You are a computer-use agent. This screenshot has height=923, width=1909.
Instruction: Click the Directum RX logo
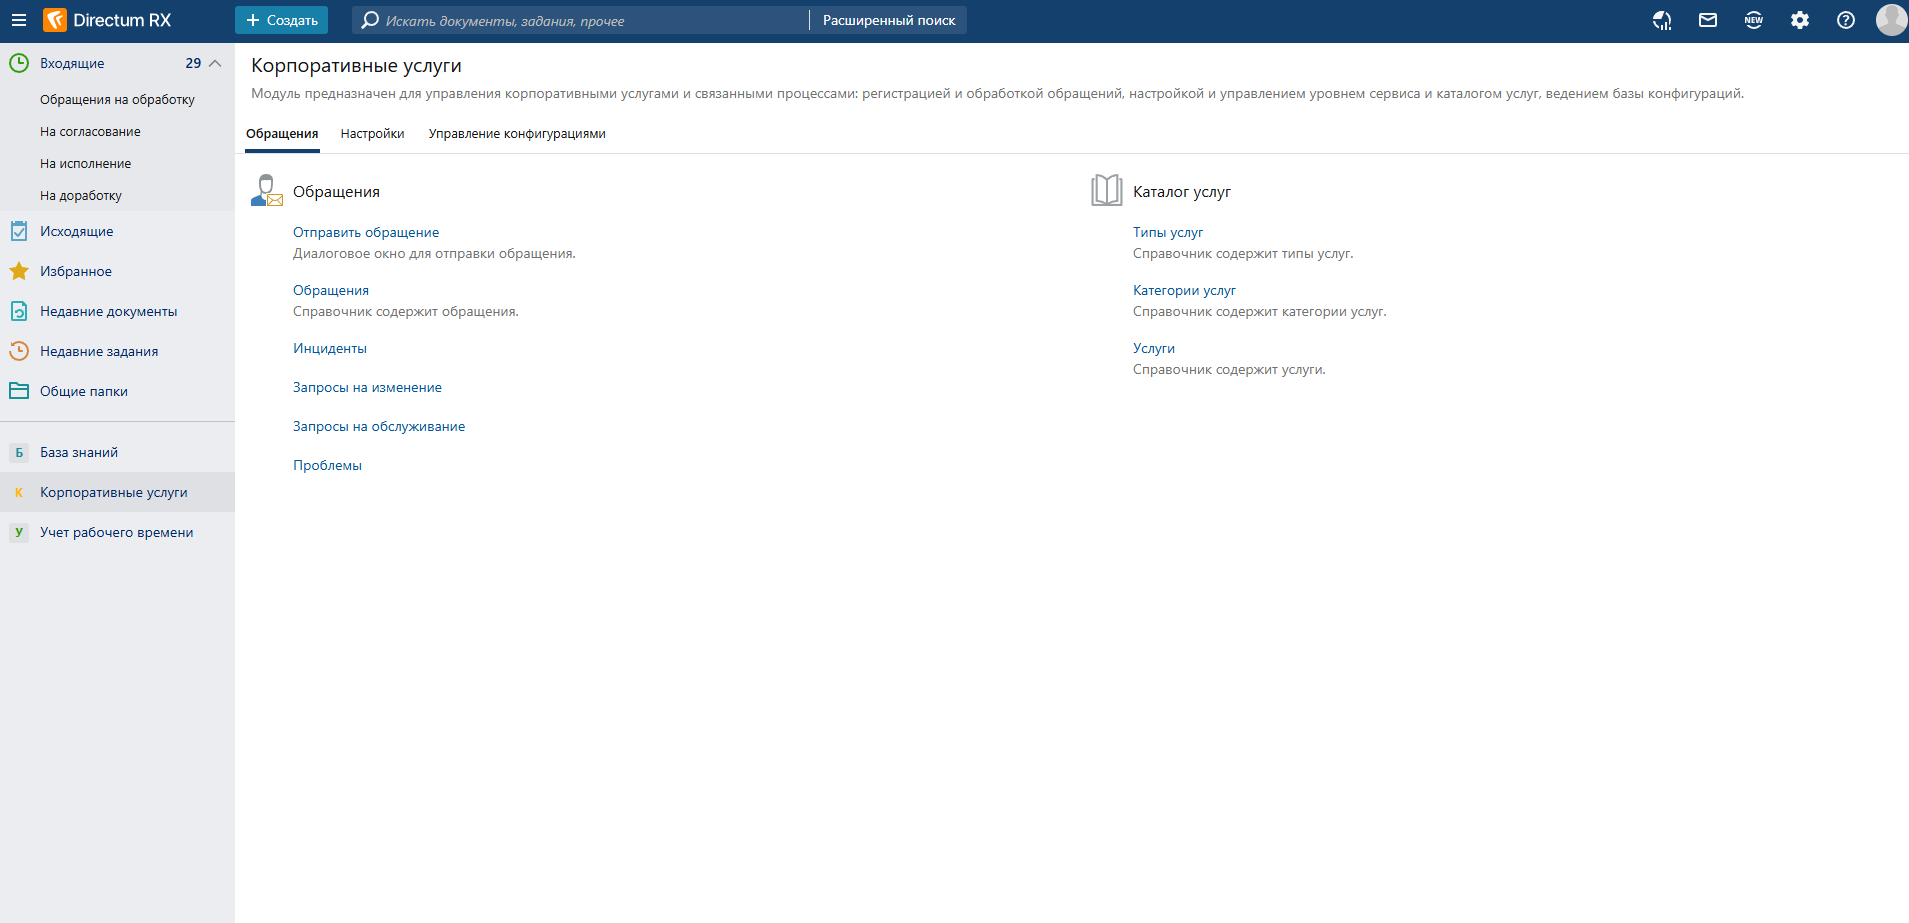(x=107, y=20)
